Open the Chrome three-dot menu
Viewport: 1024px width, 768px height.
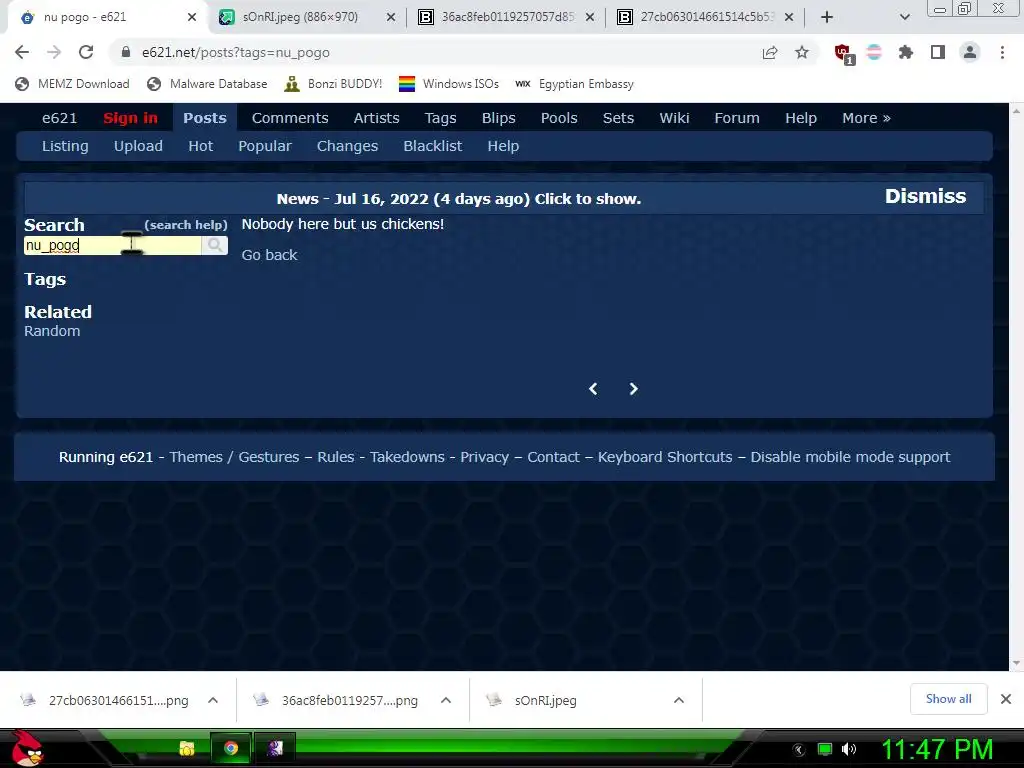[1002, 52]
